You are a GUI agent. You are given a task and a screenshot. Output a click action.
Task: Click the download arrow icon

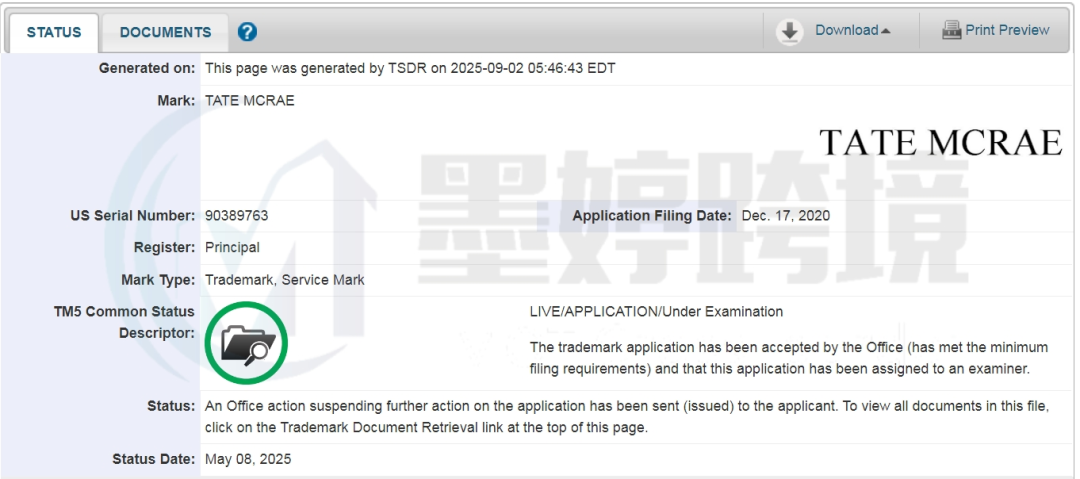790,32
